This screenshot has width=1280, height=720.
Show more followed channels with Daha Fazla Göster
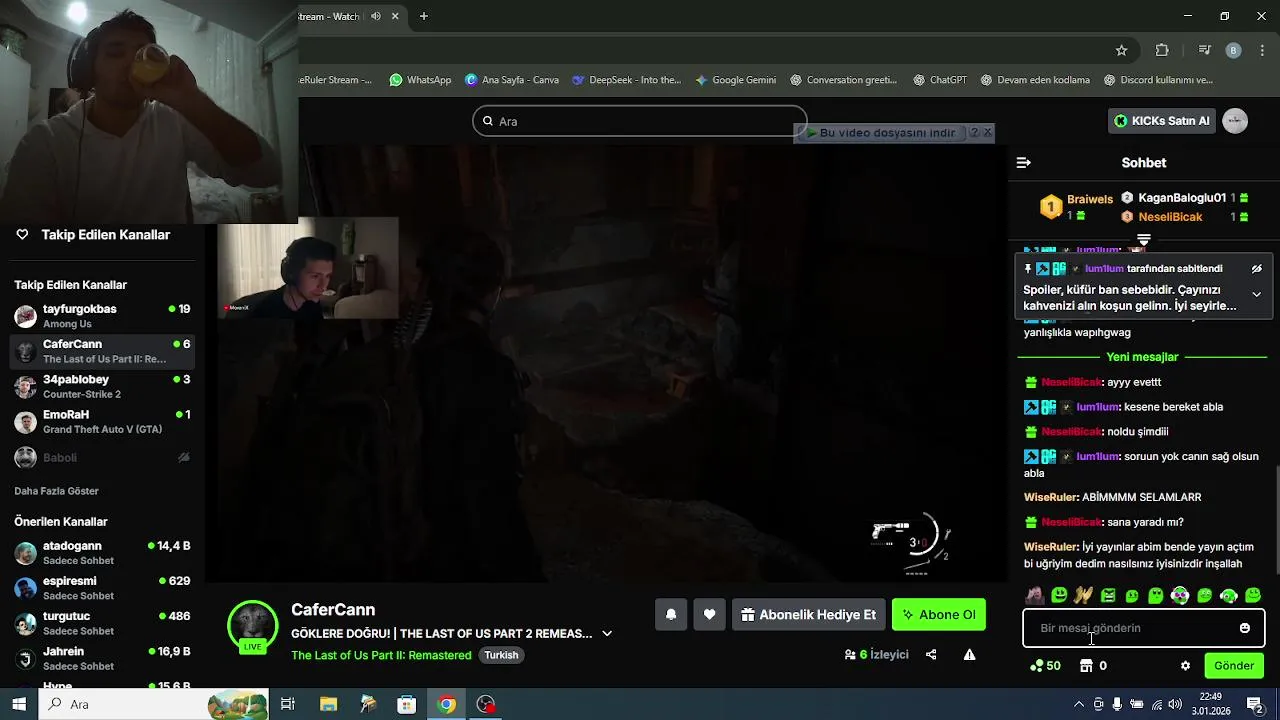[x=56, y=491]
